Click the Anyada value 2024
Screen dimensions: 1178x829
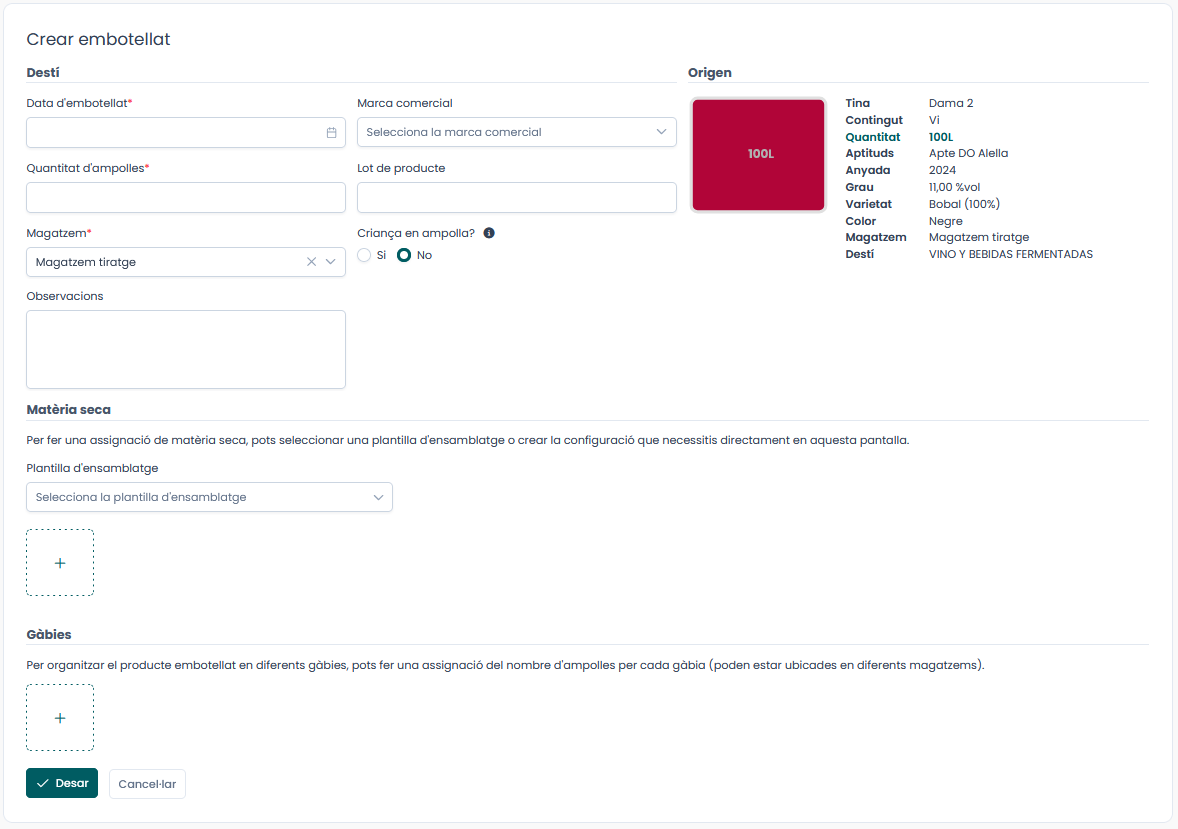click(x=942, y=170)
